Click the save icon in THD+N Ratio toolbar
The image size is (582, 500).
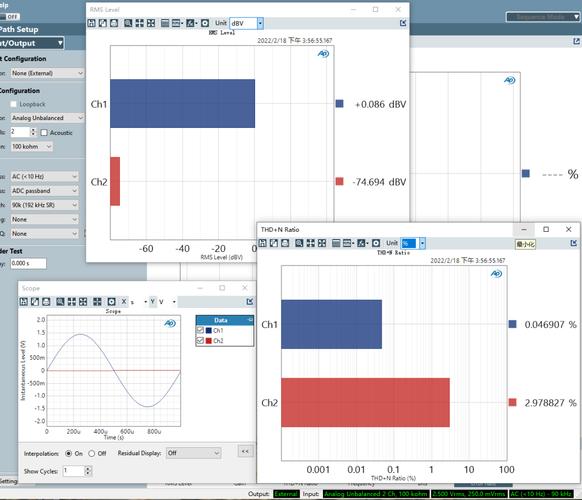[x=262, y=243]
